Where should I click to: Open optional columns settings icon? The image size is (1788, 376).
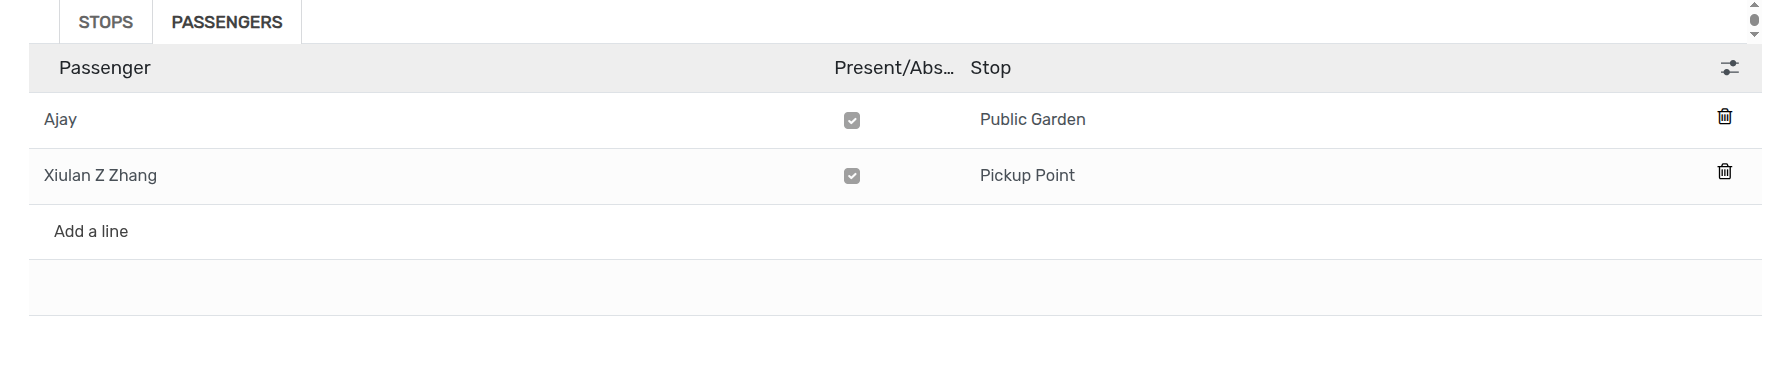pyautogui.click(x=1729, y=68)
